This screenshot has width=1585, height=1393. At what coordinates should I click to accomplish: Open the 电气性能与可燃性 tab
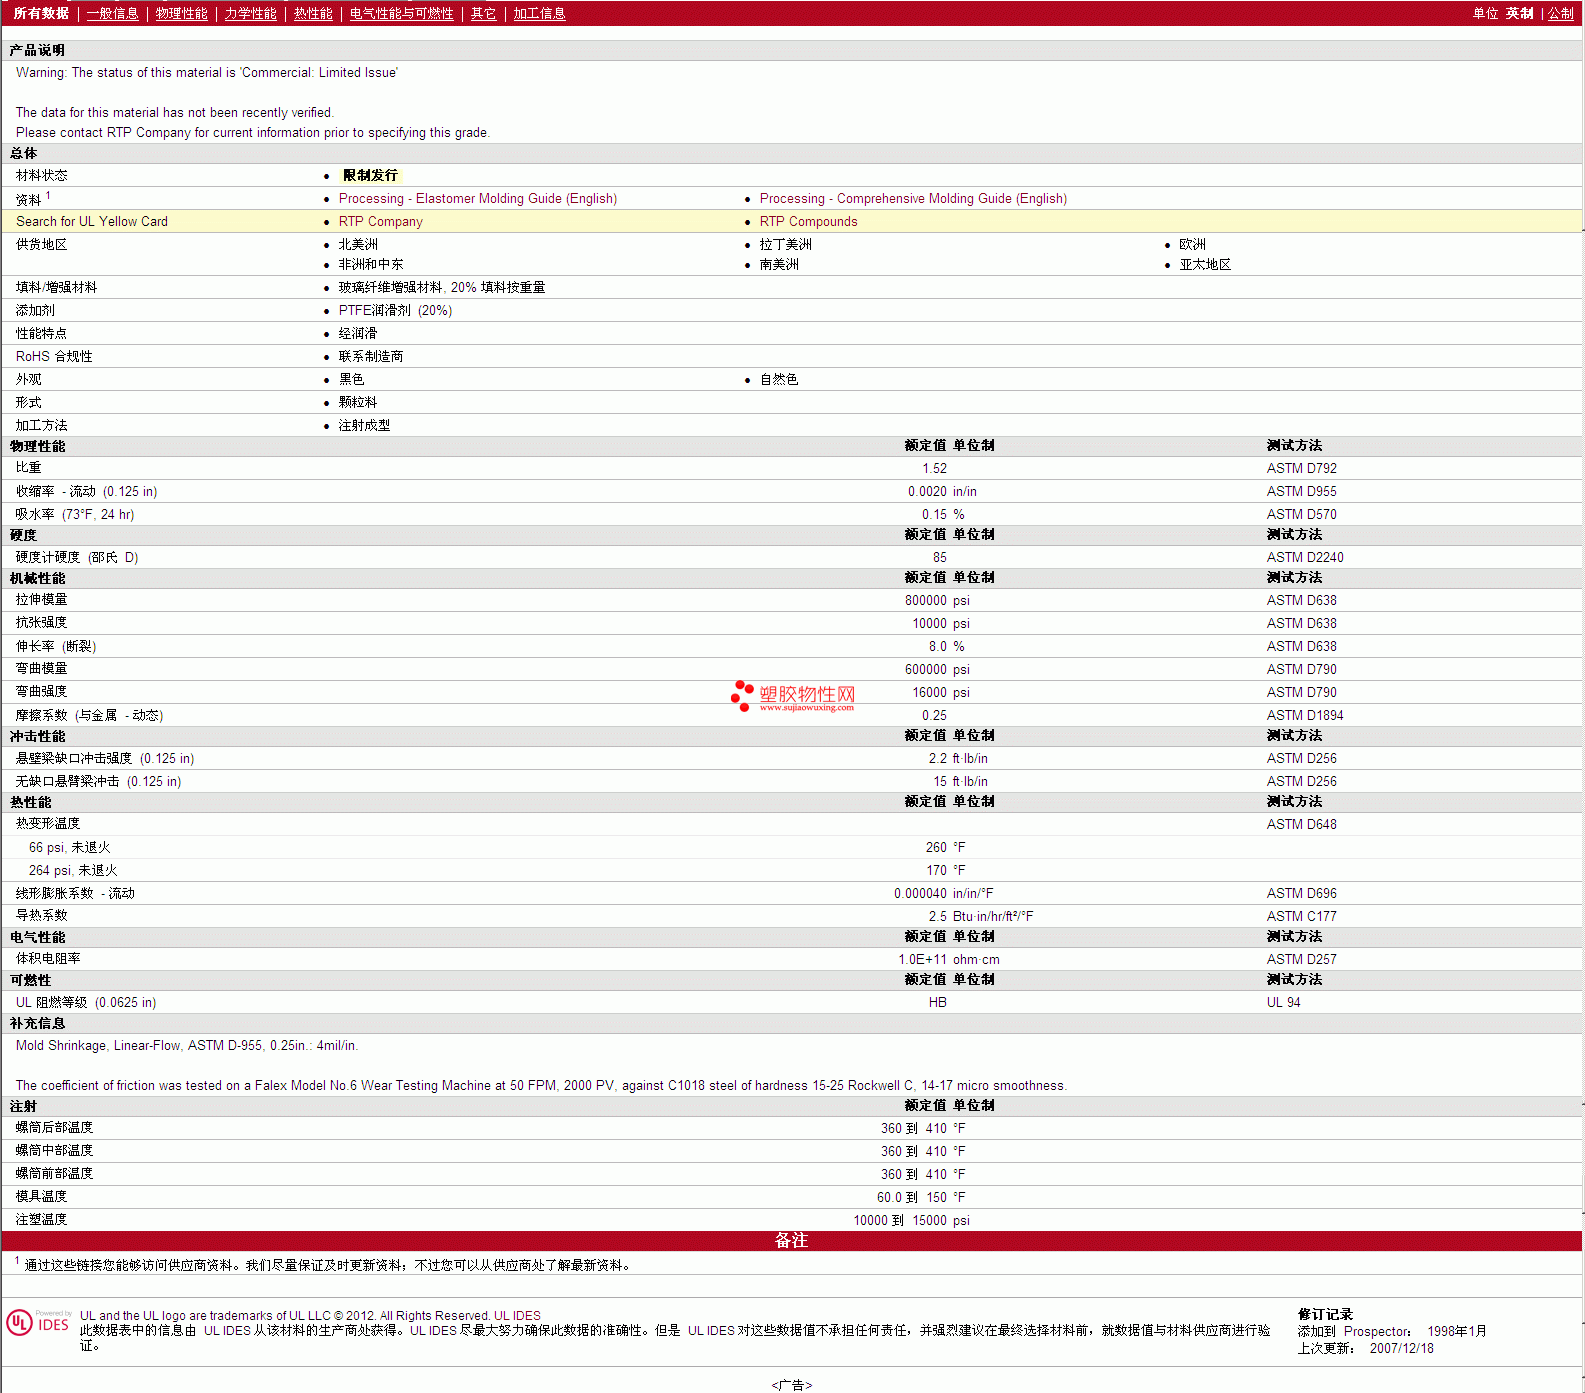[x=401, y=13]
